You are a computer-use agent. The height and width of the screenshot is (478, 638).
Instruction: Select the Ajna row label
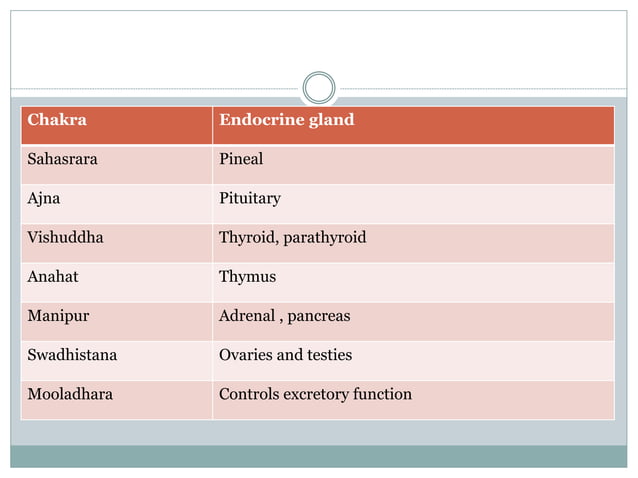[x=44, y=198]
